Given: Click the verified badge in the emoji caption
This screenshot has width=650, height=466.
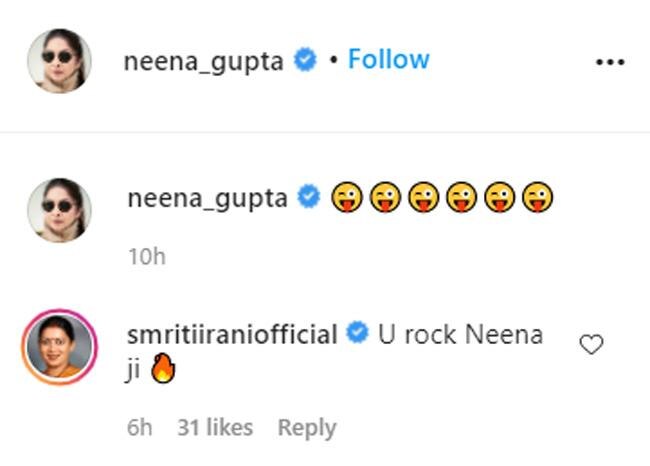Looking at the screenshot, I should 310,198.
